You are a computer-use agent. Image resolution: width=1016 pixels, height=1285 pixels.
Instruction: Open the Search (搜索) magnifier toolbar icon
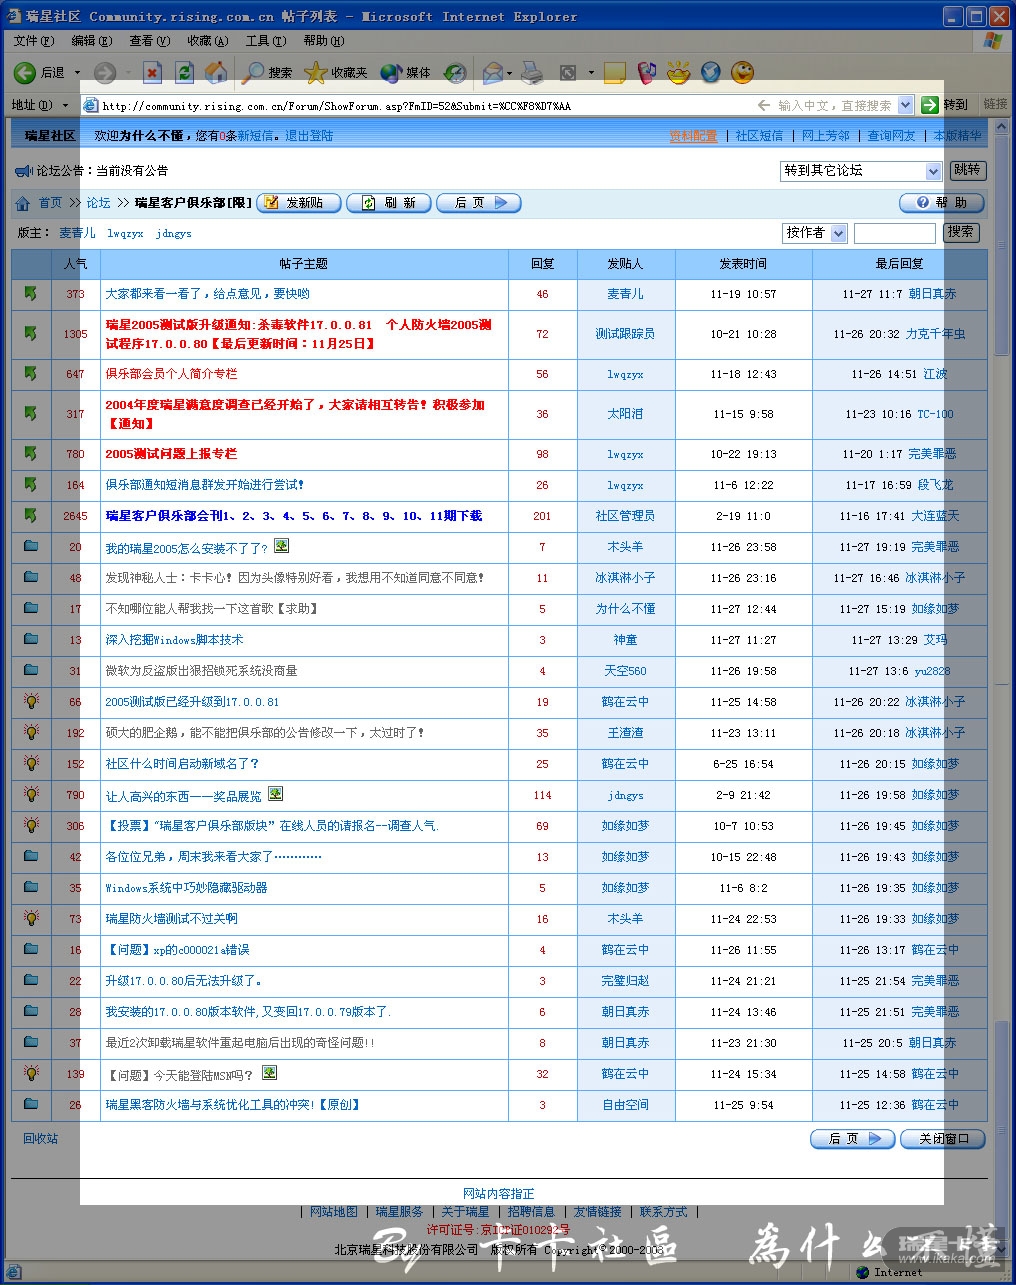[254, 72]
